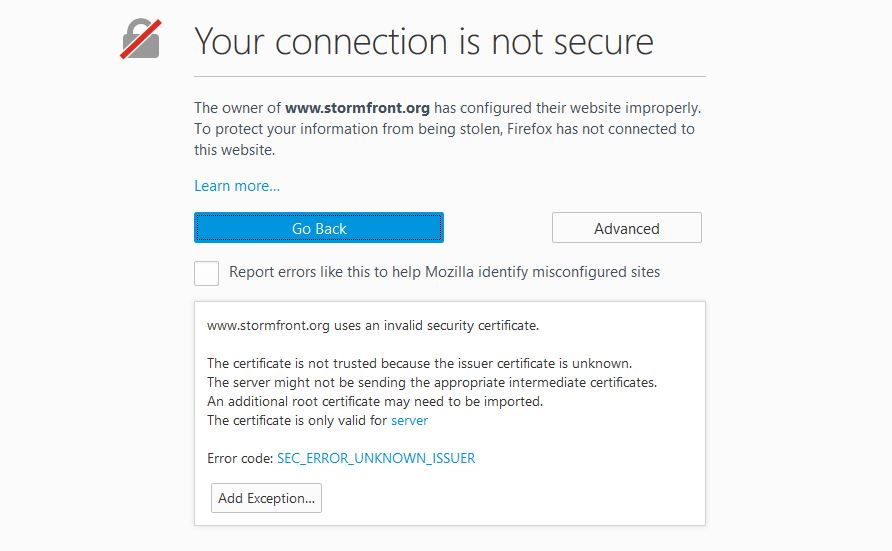The image size is (892, 551).
Task: Click the "Report errors like this" label text
Action: point(444,272)
